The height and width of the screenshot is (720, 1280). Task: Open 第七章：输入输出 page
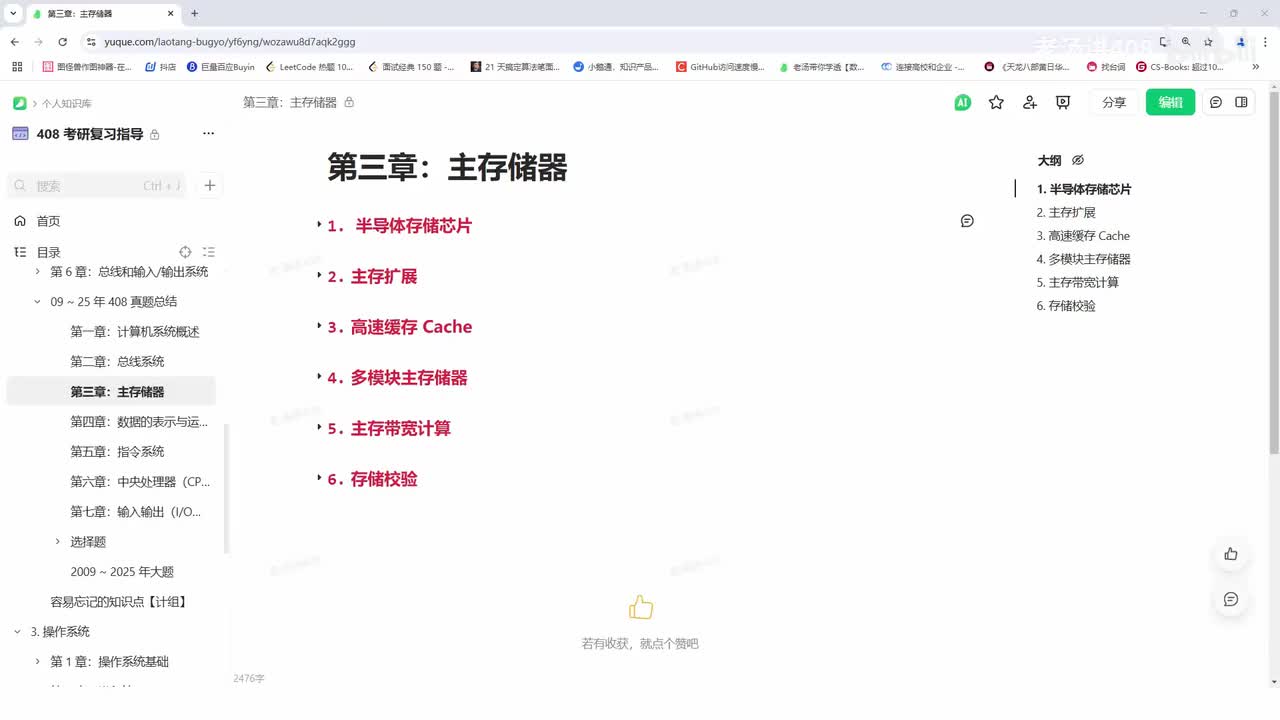[x=136, y=511]
